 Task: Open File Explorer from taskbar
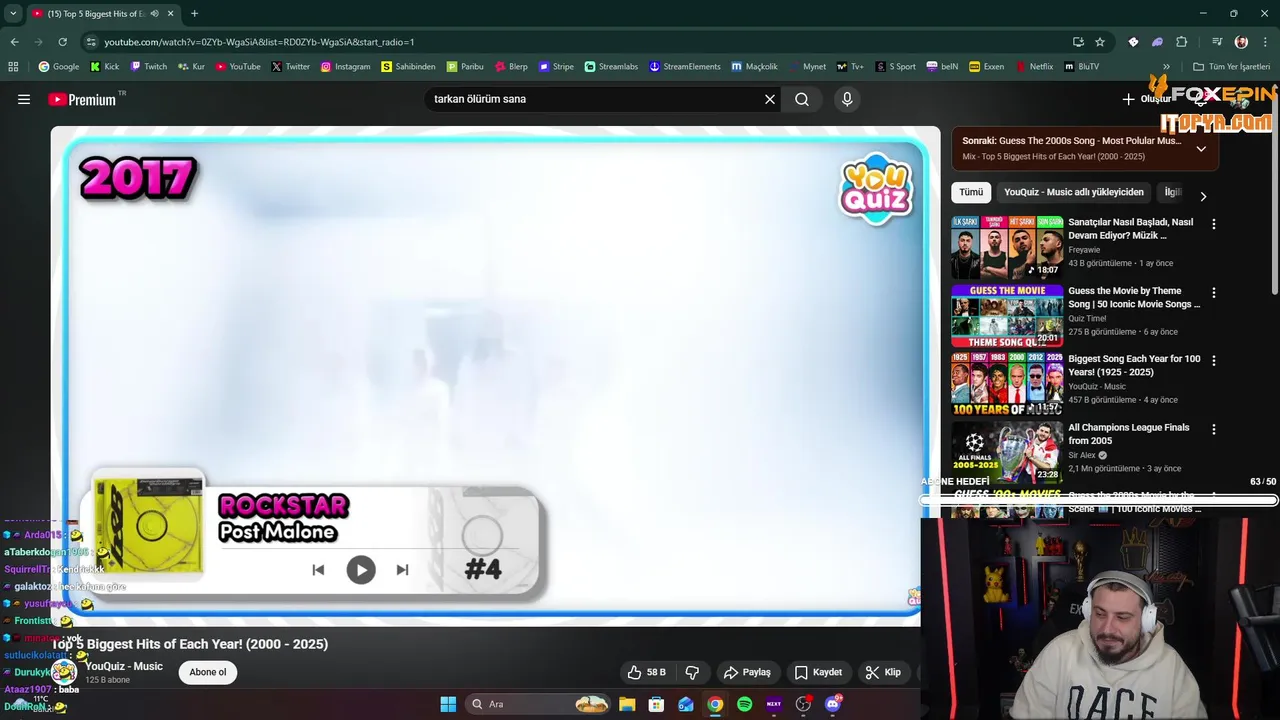click(x=627, y=704)
